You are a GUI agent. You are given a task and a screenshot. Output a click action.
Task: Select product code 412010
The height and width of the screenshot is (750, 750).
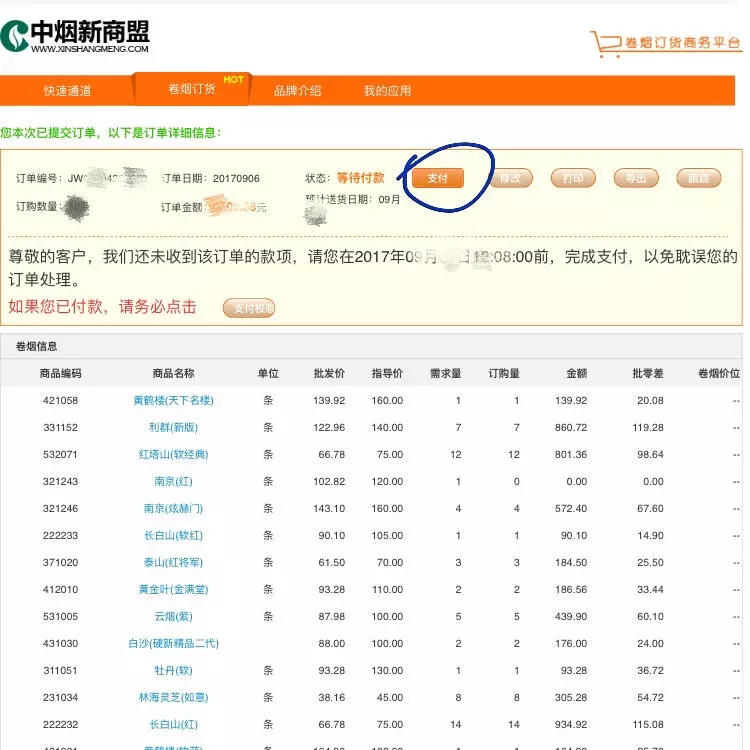(60, 589)
